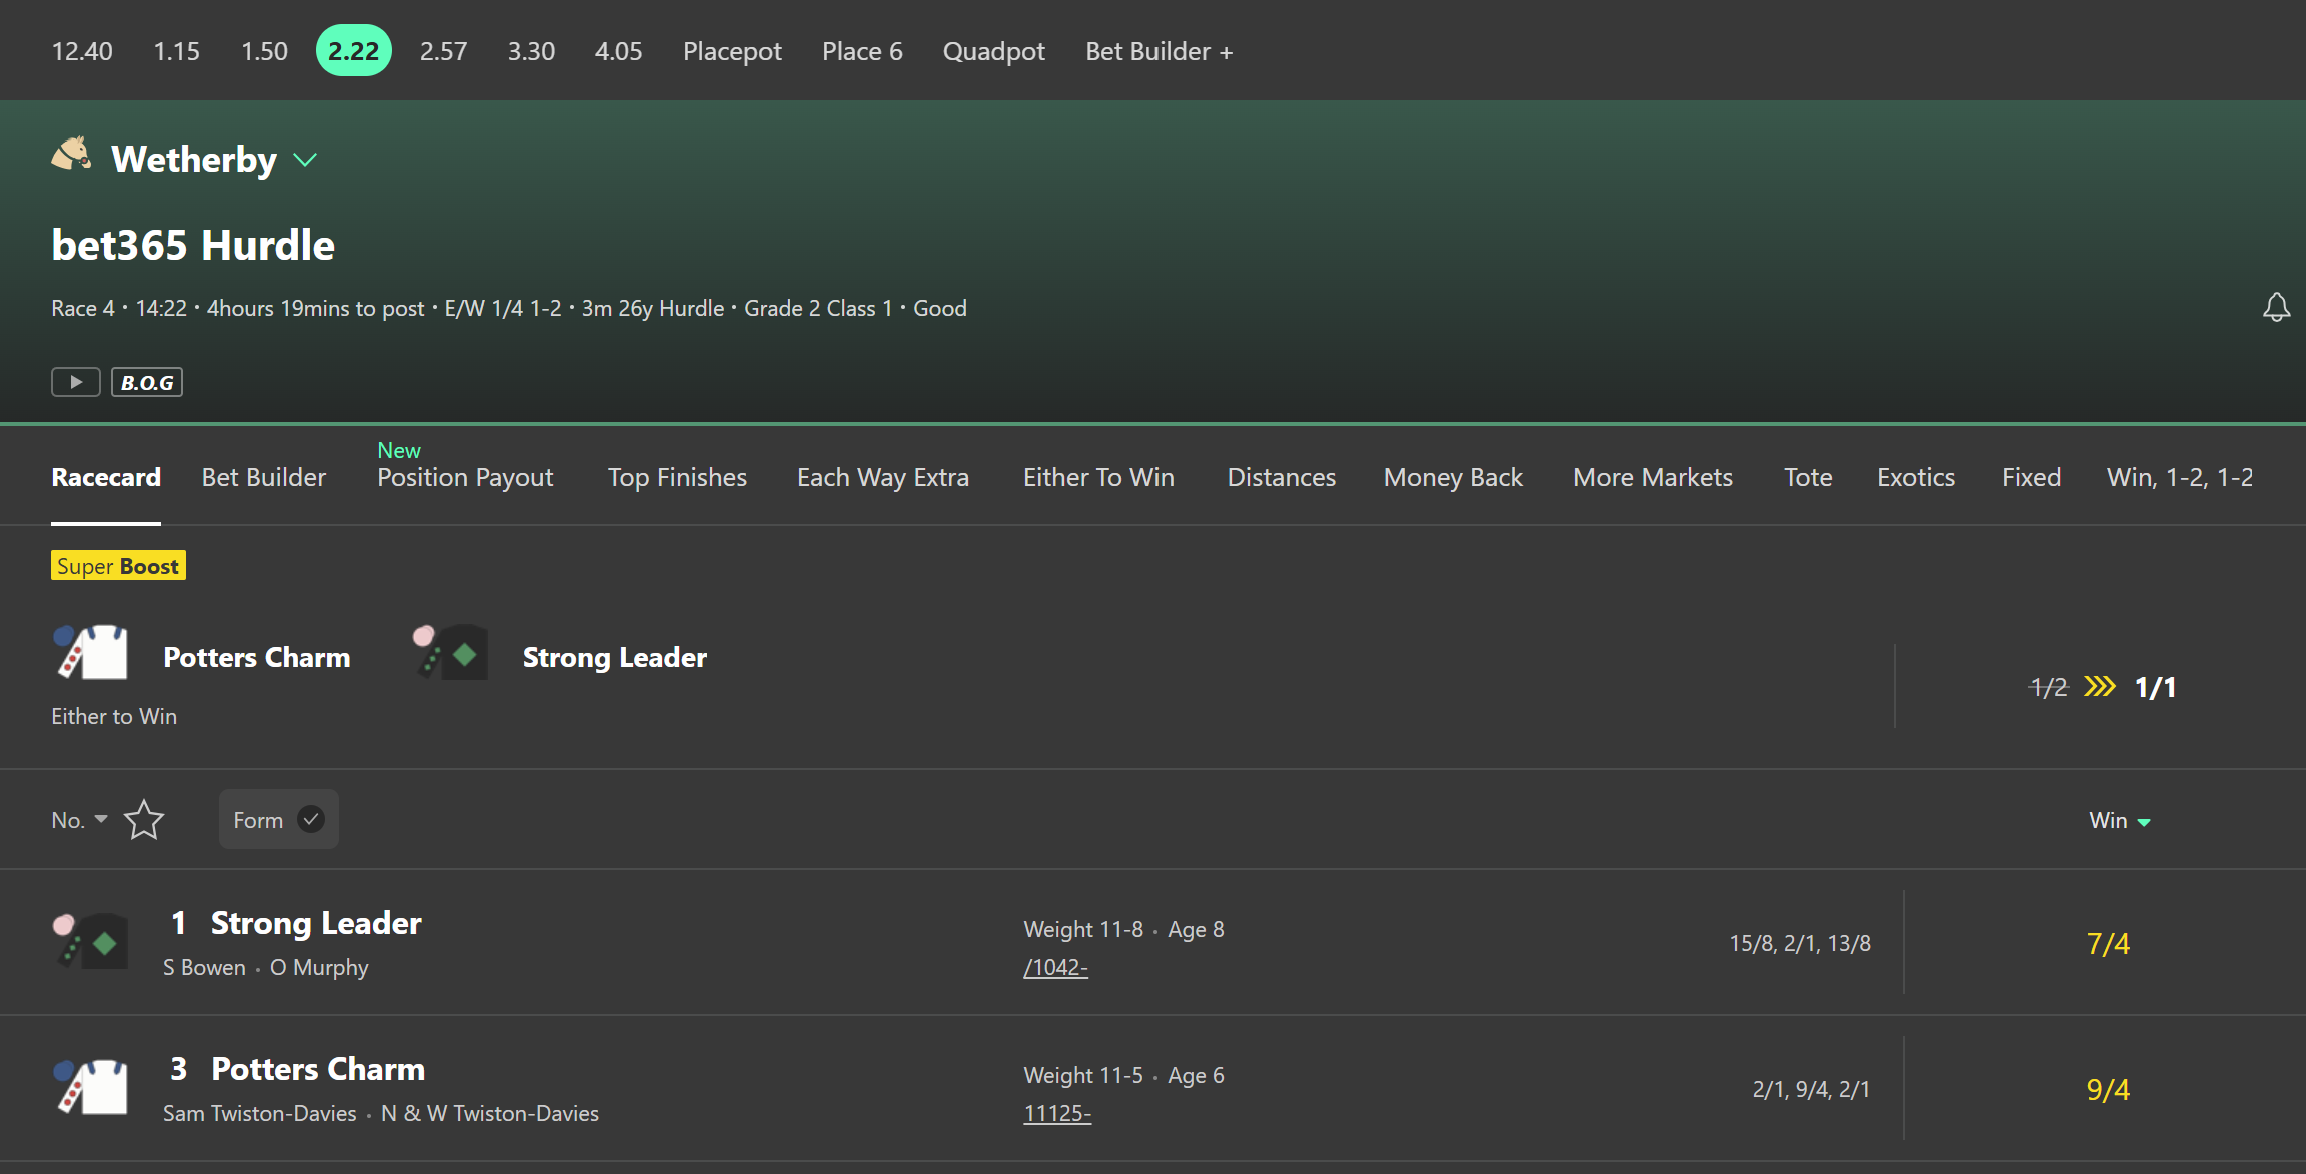This screenshot has width=2306, height=1174.
Task: Select the 1.15 race time
Action: pos(177,51)
